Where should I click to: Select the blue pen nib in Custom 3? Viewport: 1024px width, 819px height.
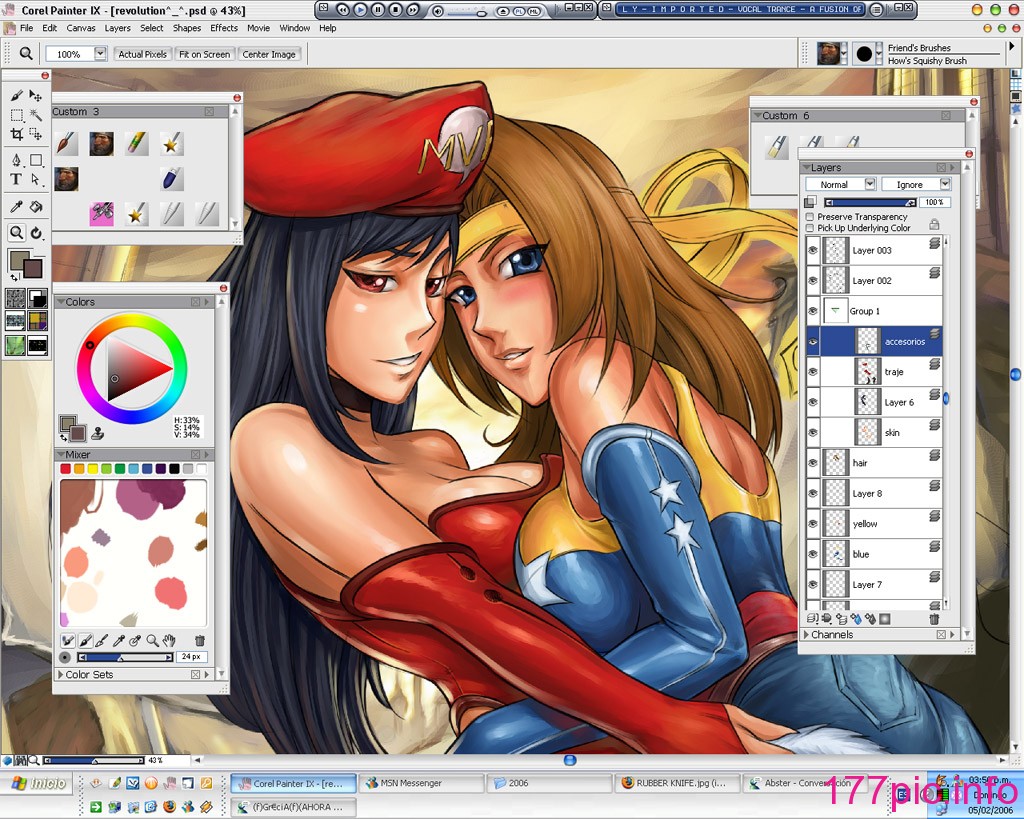click(171, 178)
